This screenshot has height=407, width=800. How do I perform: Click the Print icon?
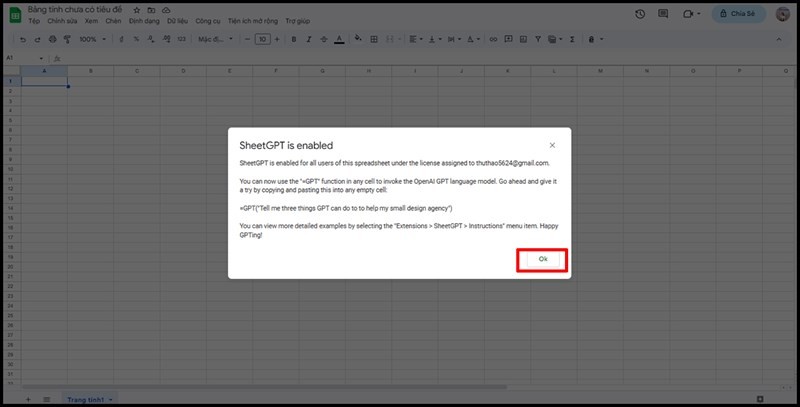[53, 39]
